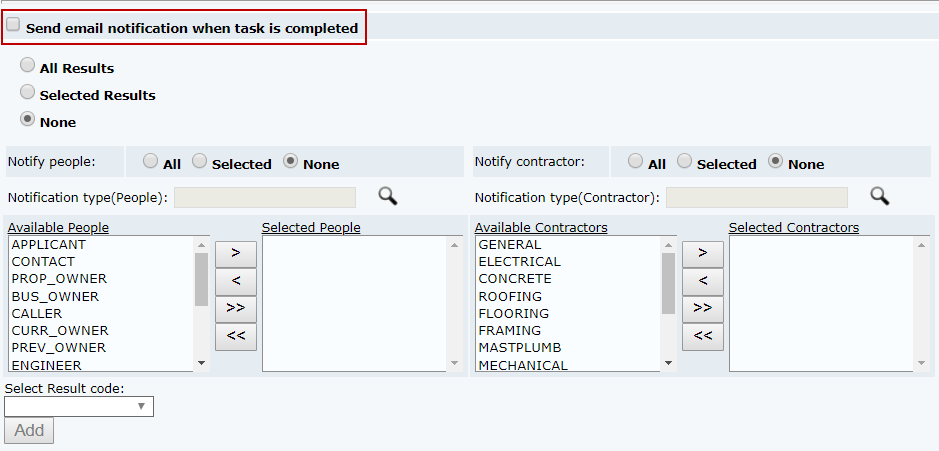
Task: Choose the Selected Results radio option
Action: (x=28, y=92)
